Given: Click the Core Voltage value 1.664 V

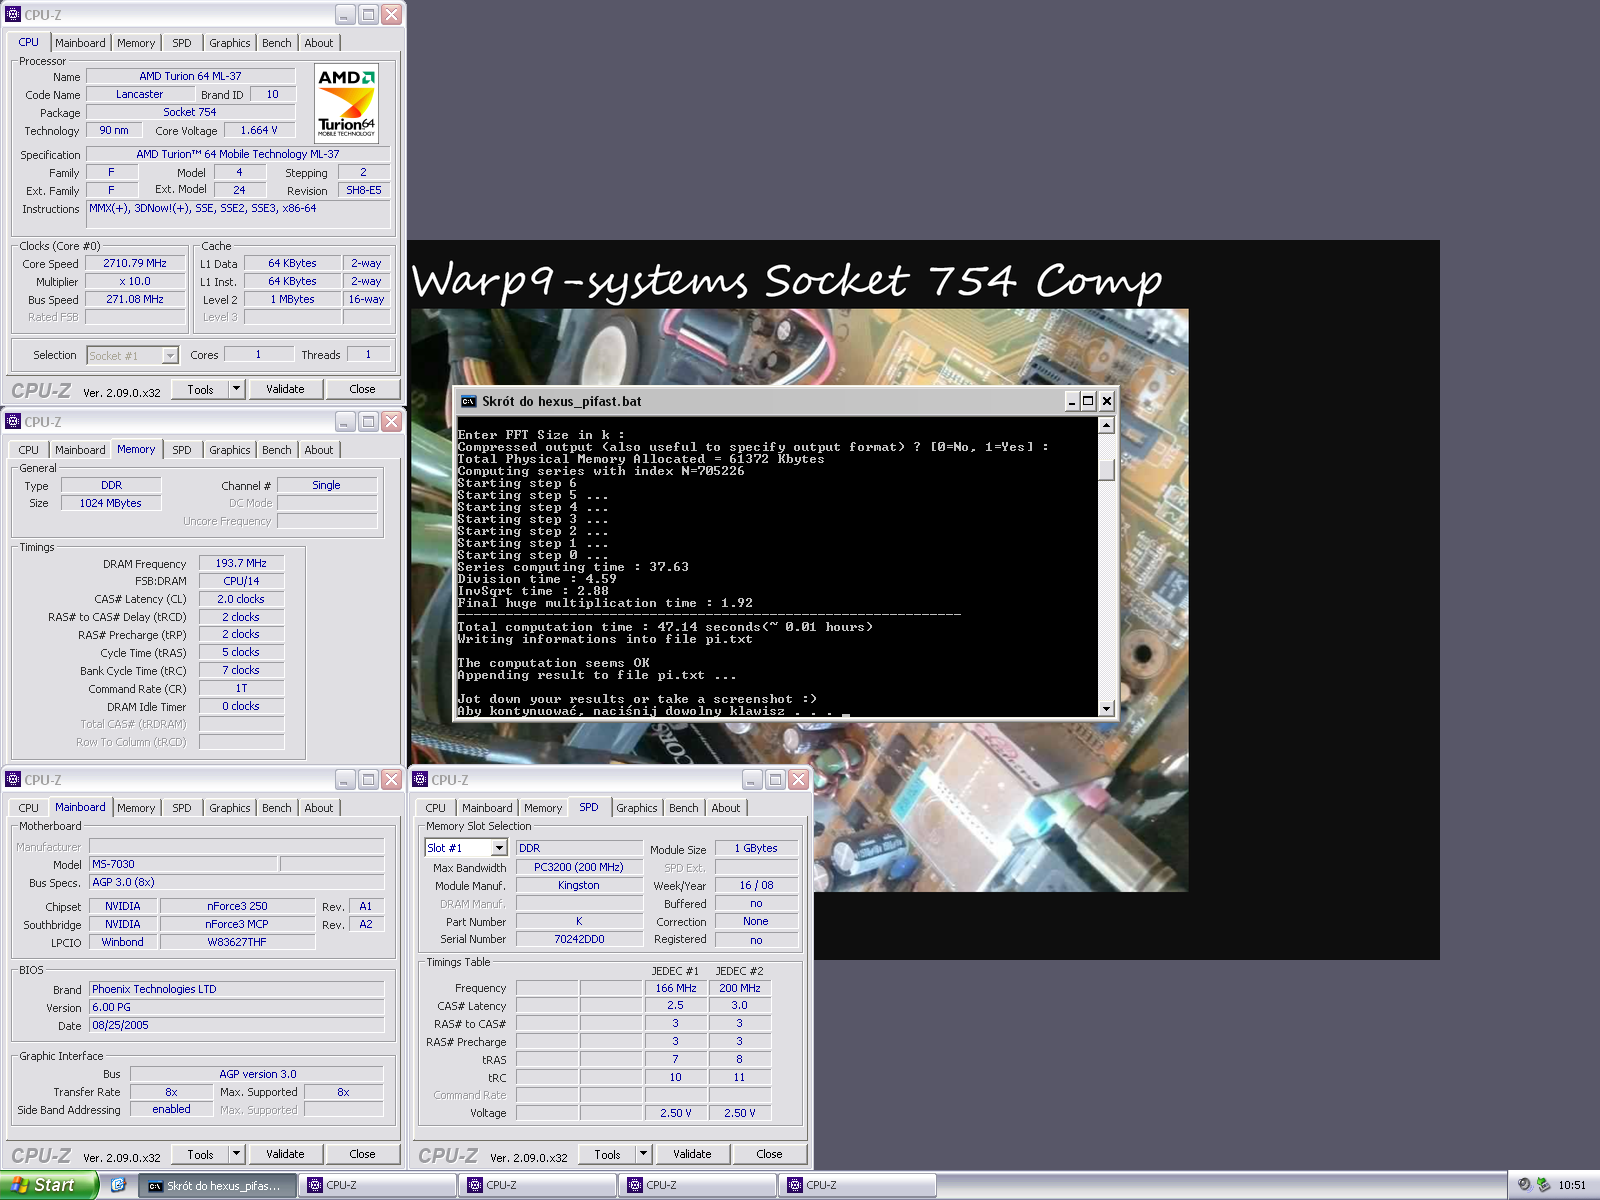Looking at the screenshot, I should (x=259, y=131).
